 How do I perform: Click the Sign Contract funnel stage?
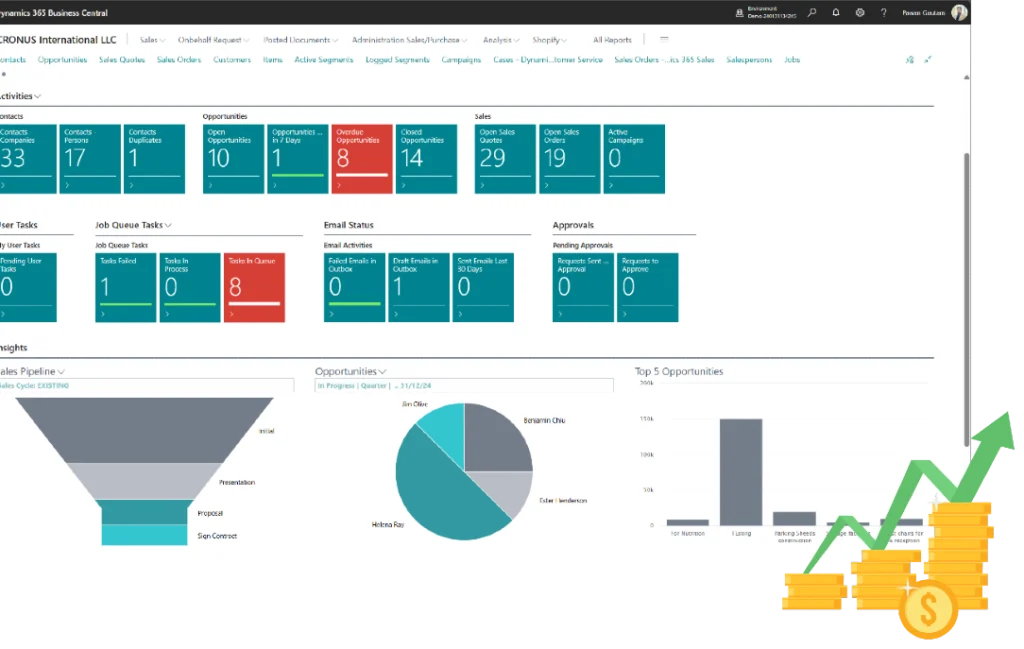144,535
